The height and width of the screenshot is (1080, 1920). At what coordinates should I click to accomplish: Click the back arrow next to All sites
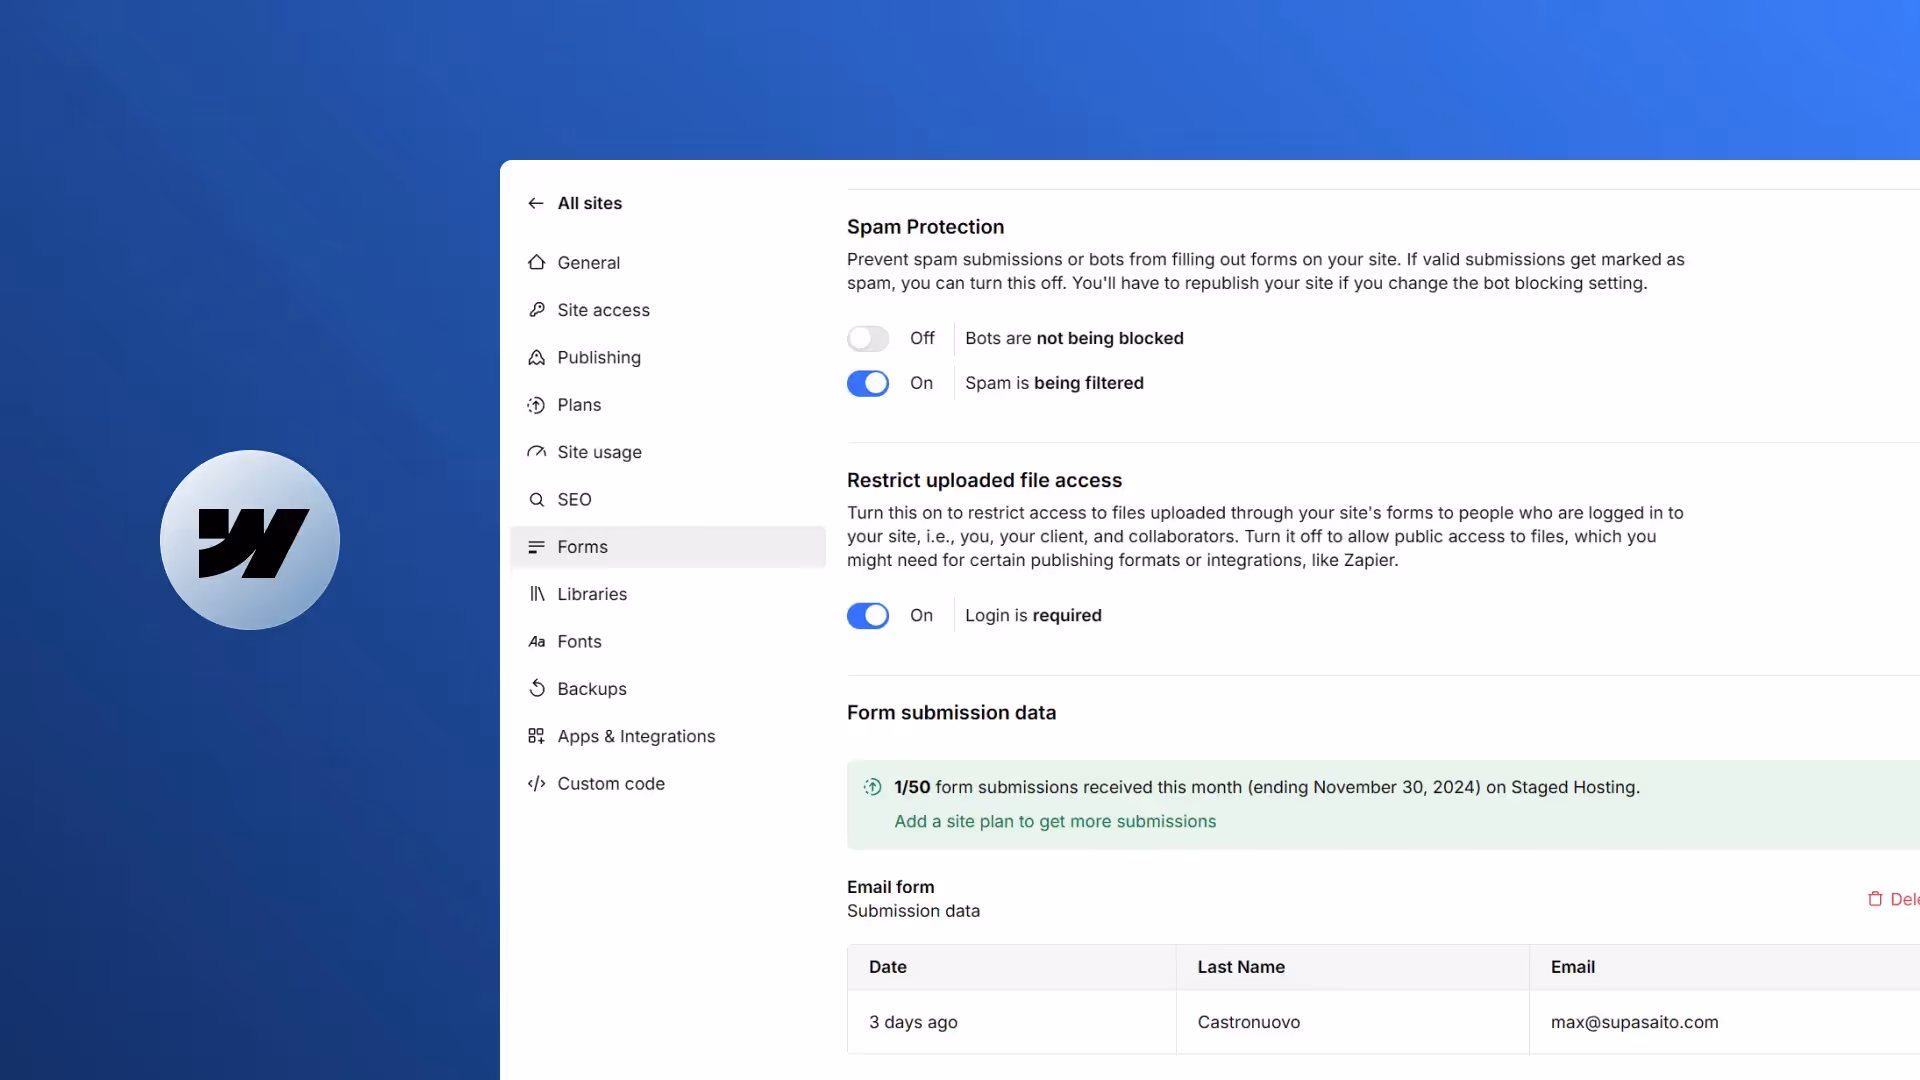click(x=536, y=203)
